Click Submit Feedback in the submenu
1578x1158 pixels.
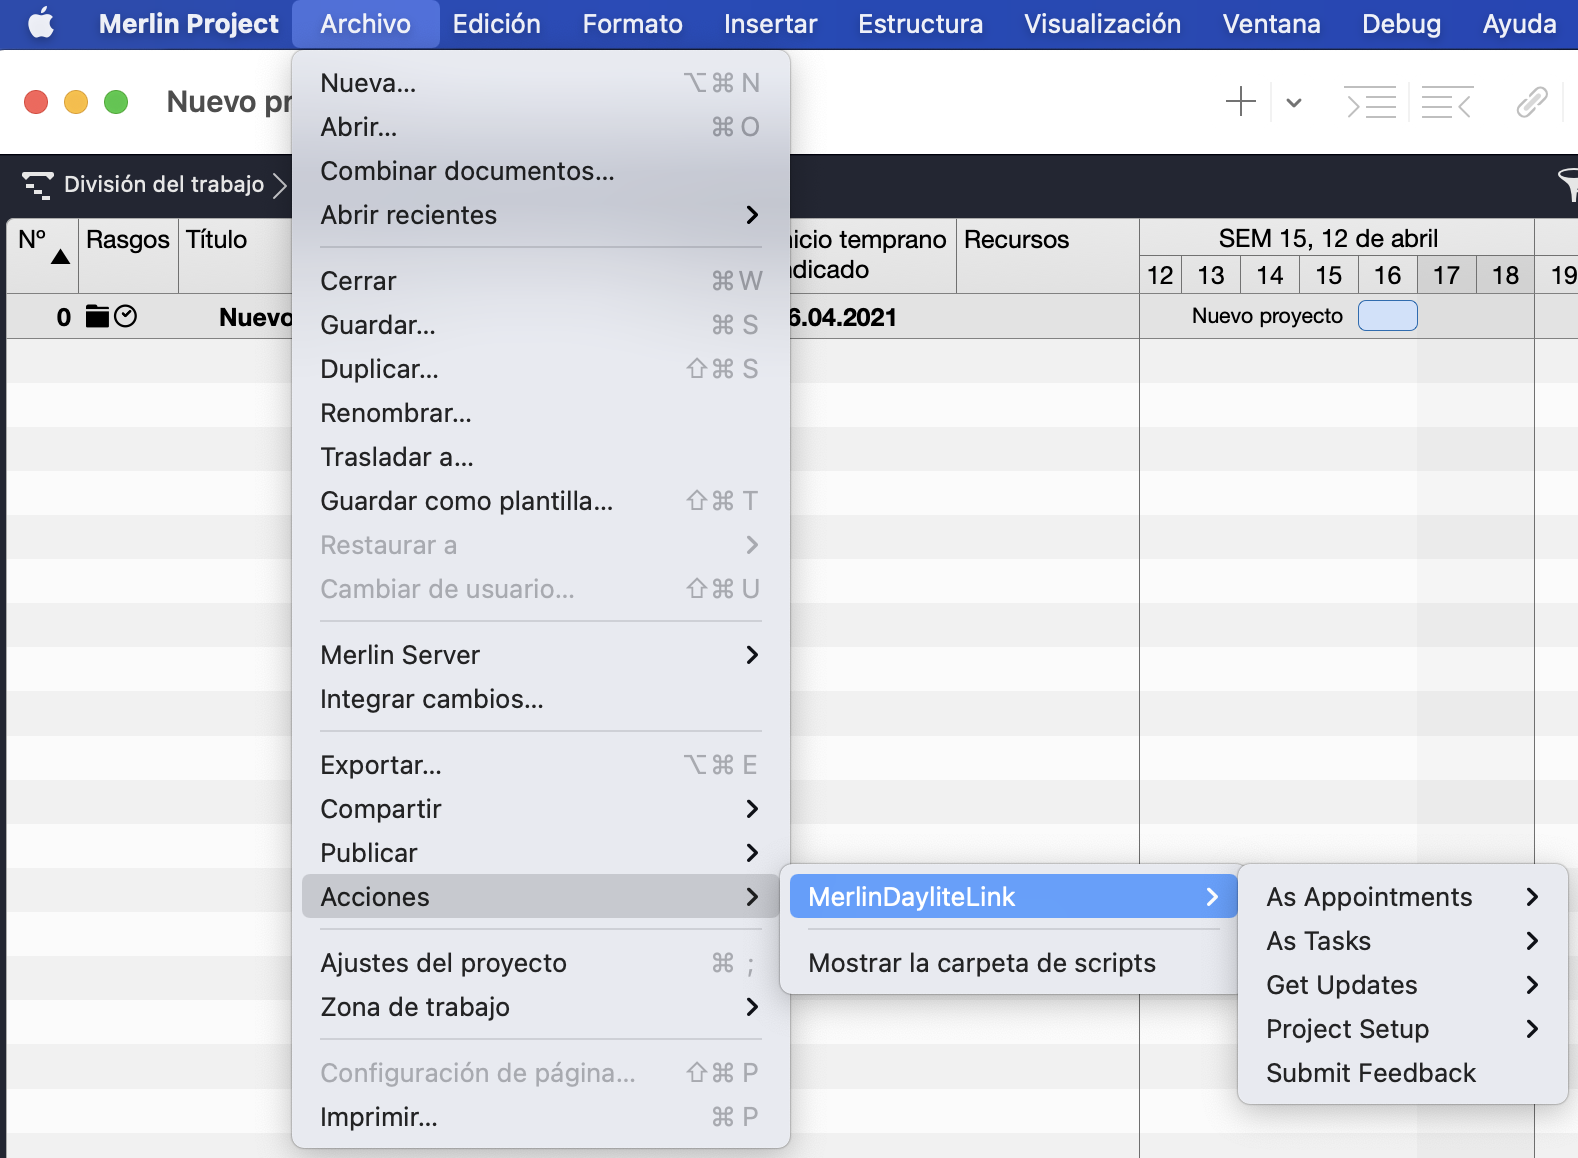(1370, 1073)
